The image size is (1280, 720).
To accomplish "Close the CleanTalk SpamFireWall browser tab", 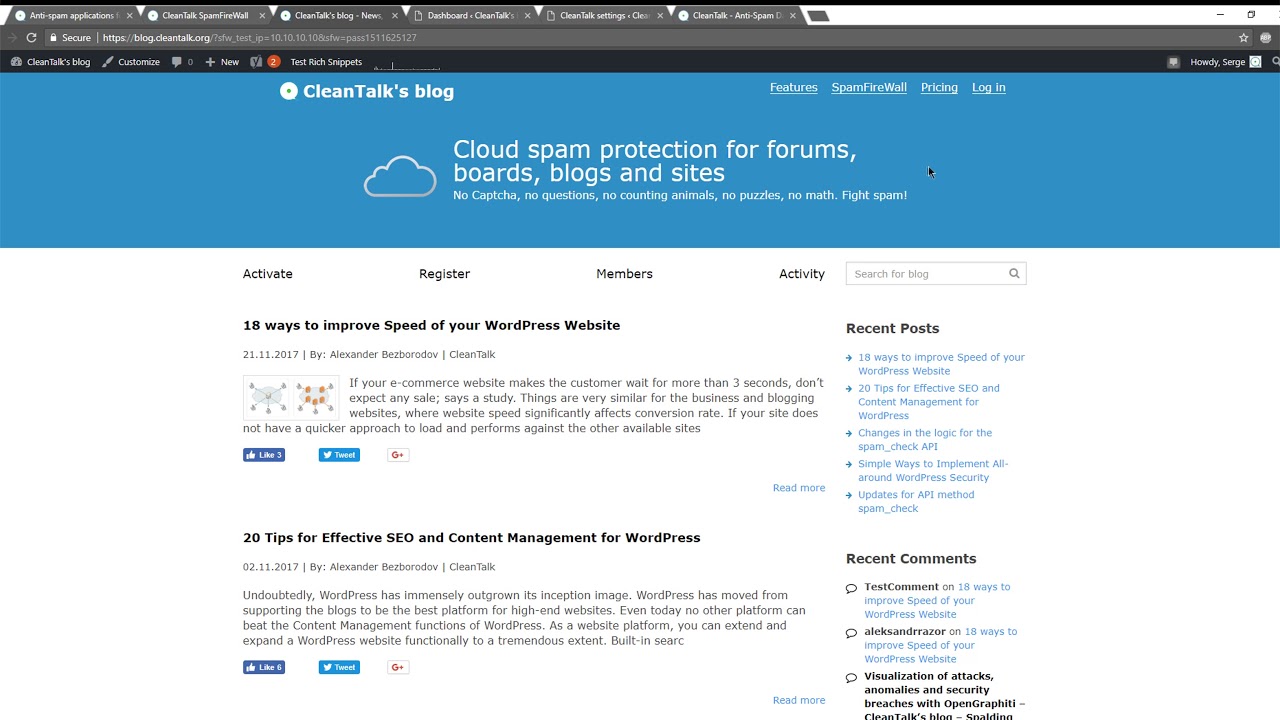I will coord(261,15).
